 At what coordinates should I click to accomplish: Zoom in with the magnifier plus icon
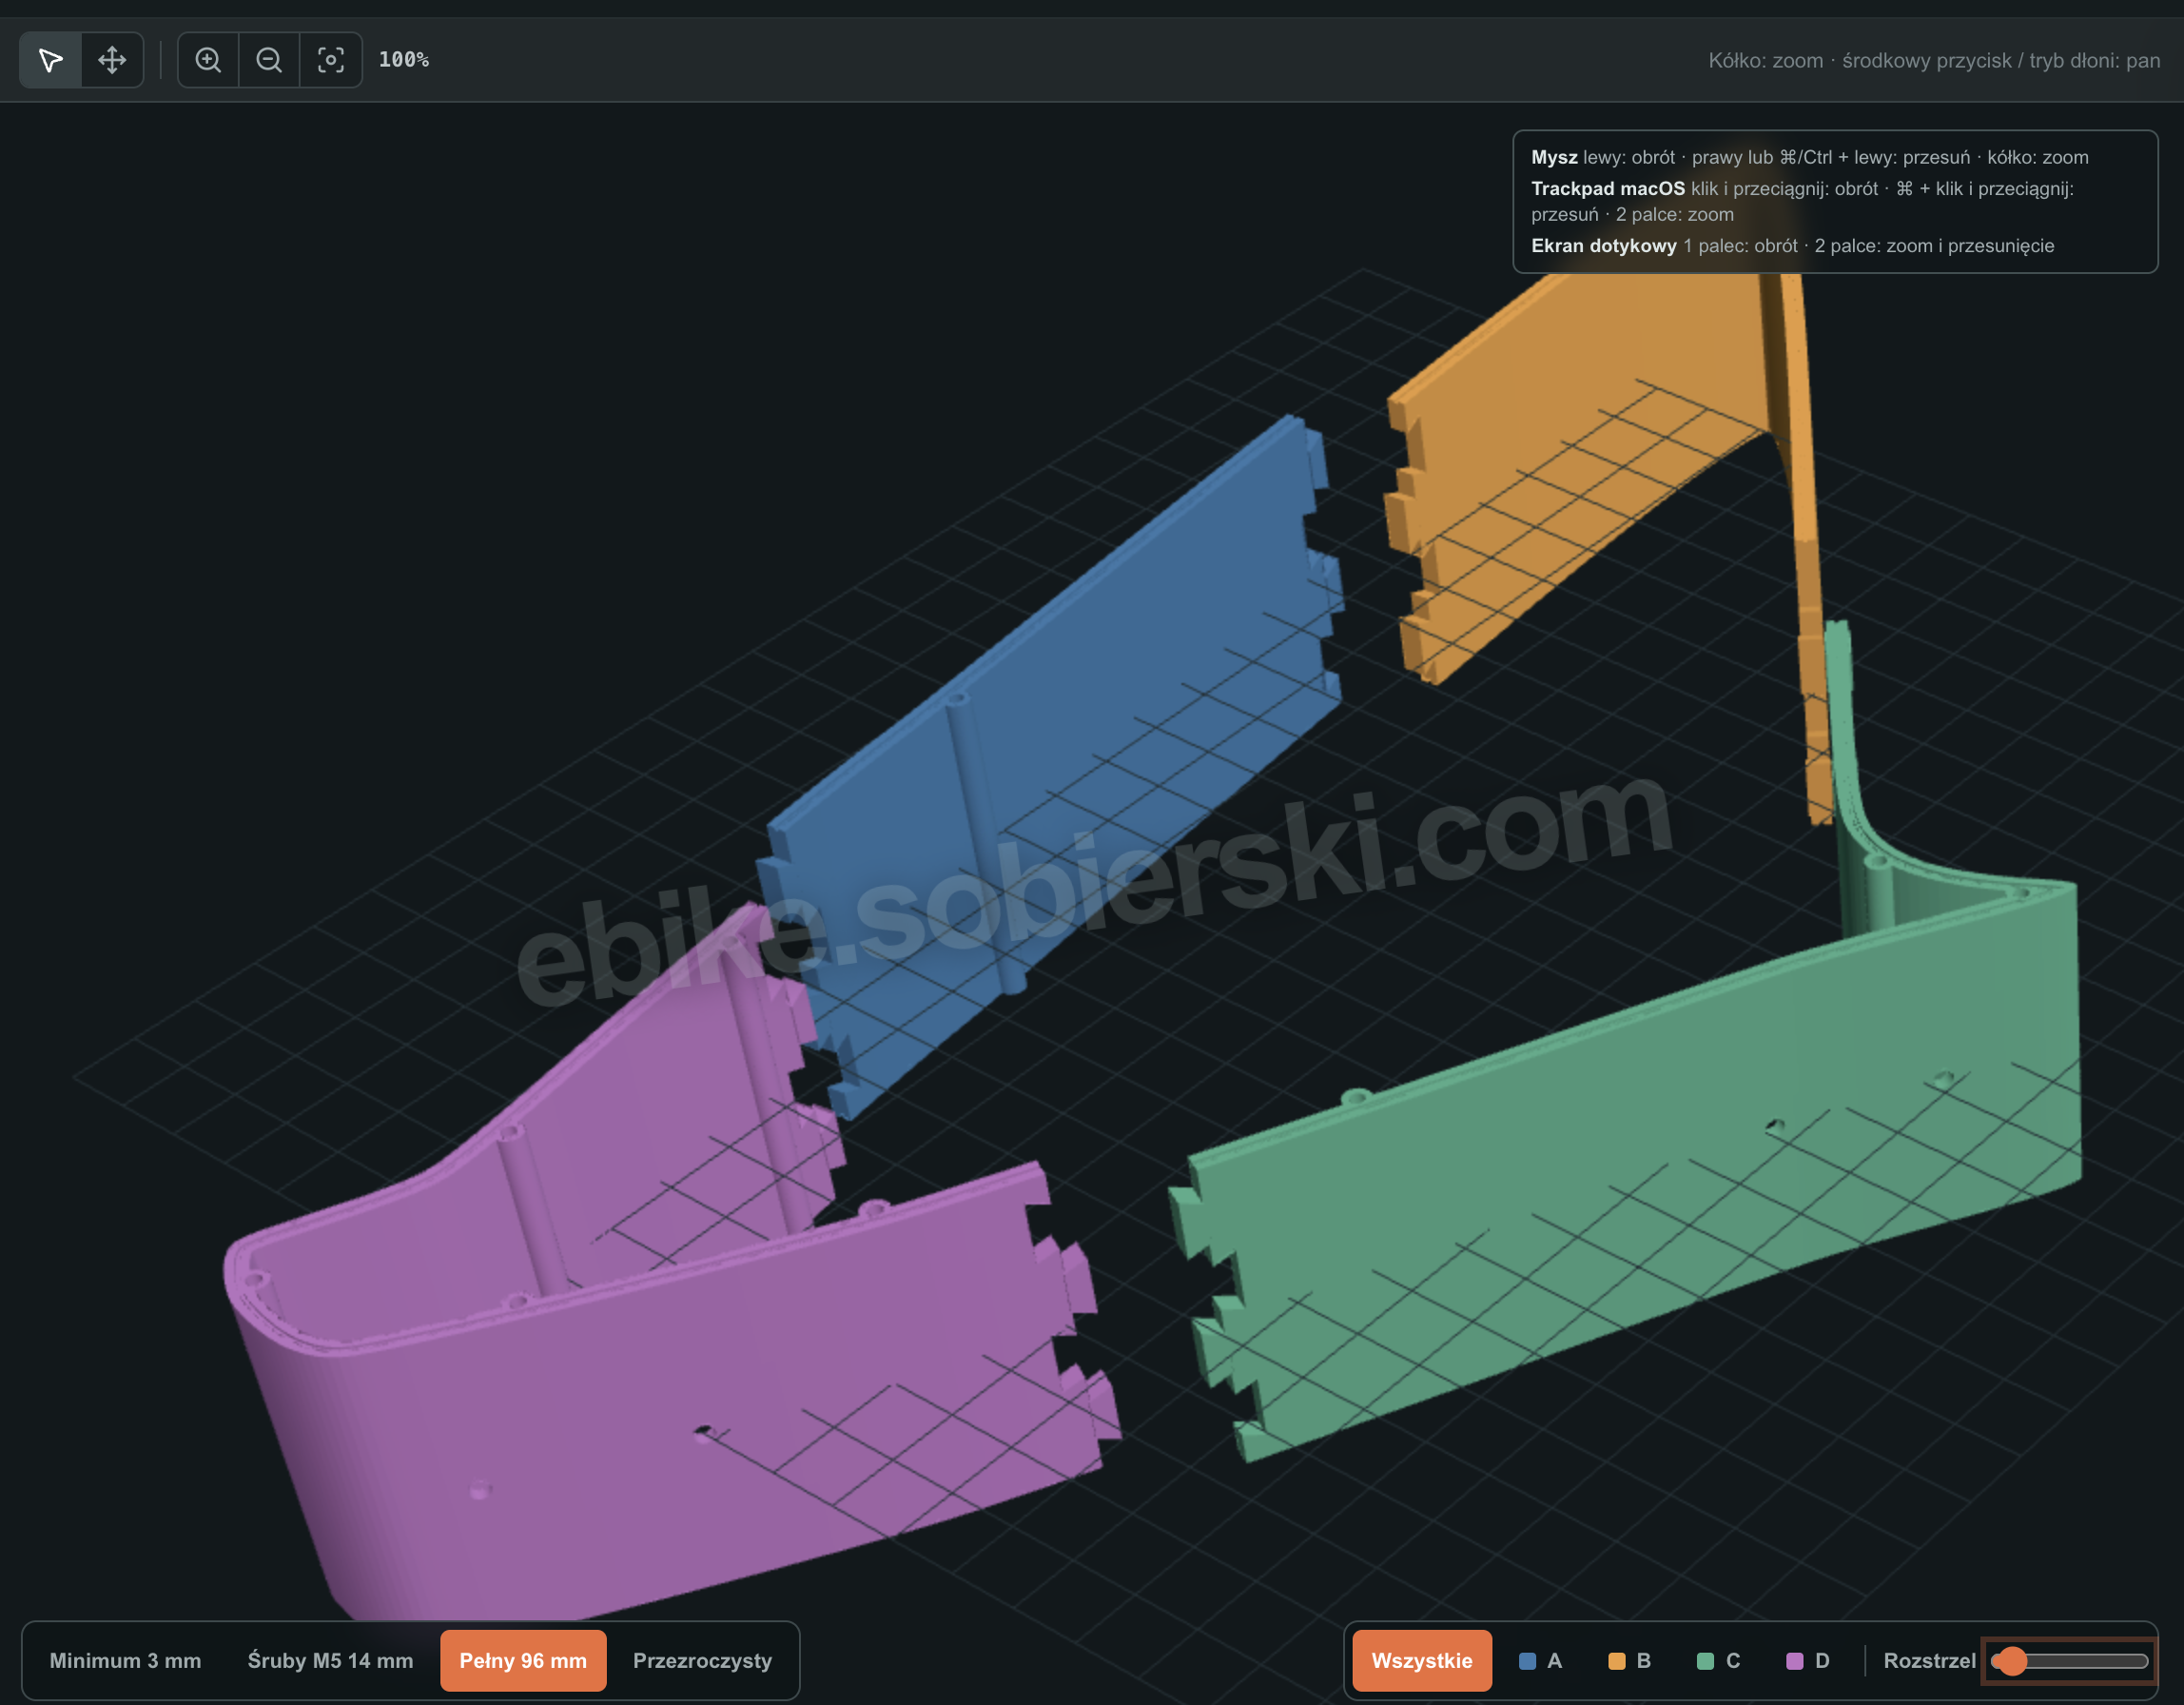coord(208,60)
